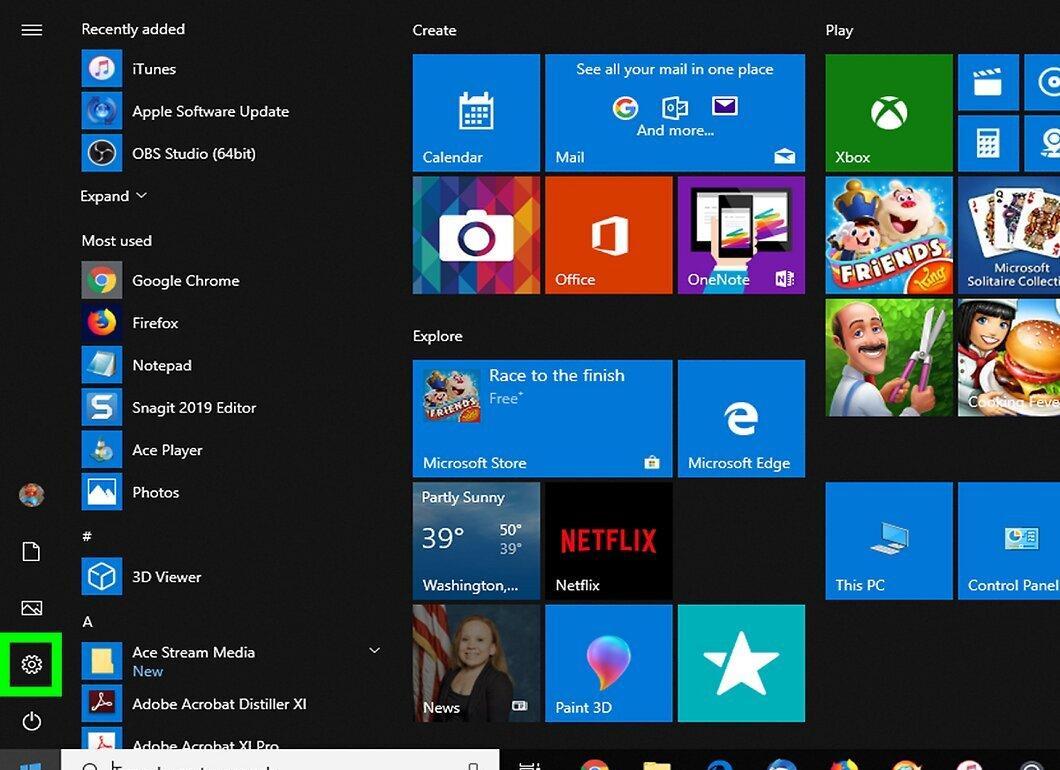Expand the hamburger menu at top left
The height and width of the screenshot is (770, 1060).
31,30
